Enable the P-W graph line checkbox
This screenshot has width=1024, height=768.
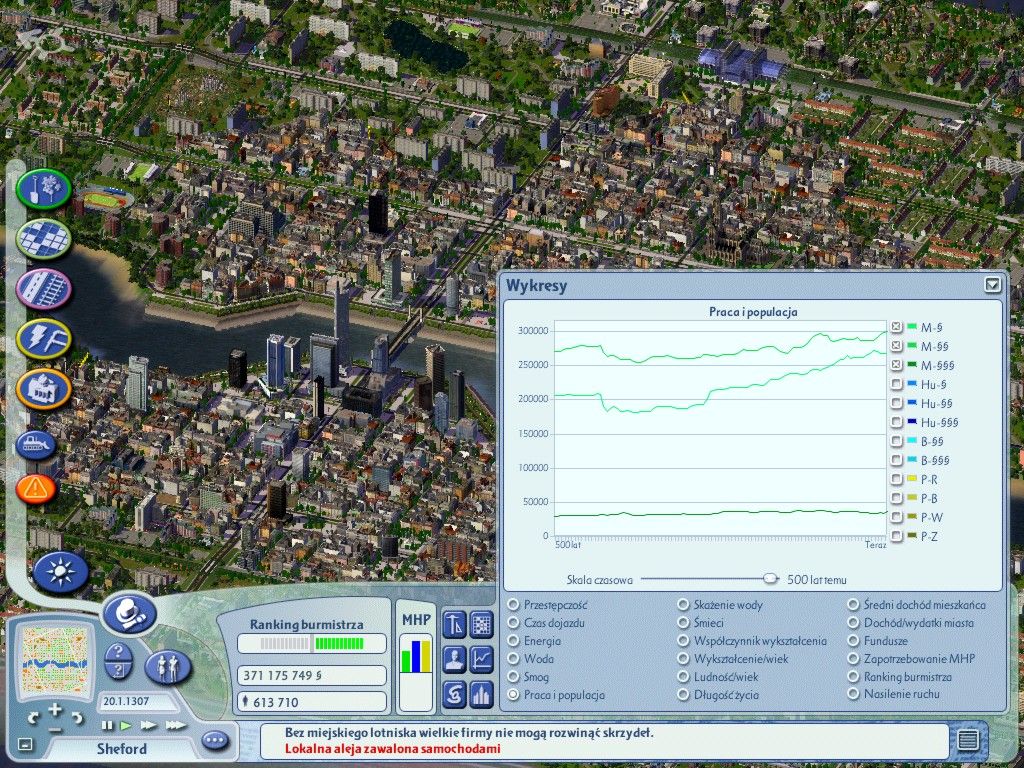897,517
